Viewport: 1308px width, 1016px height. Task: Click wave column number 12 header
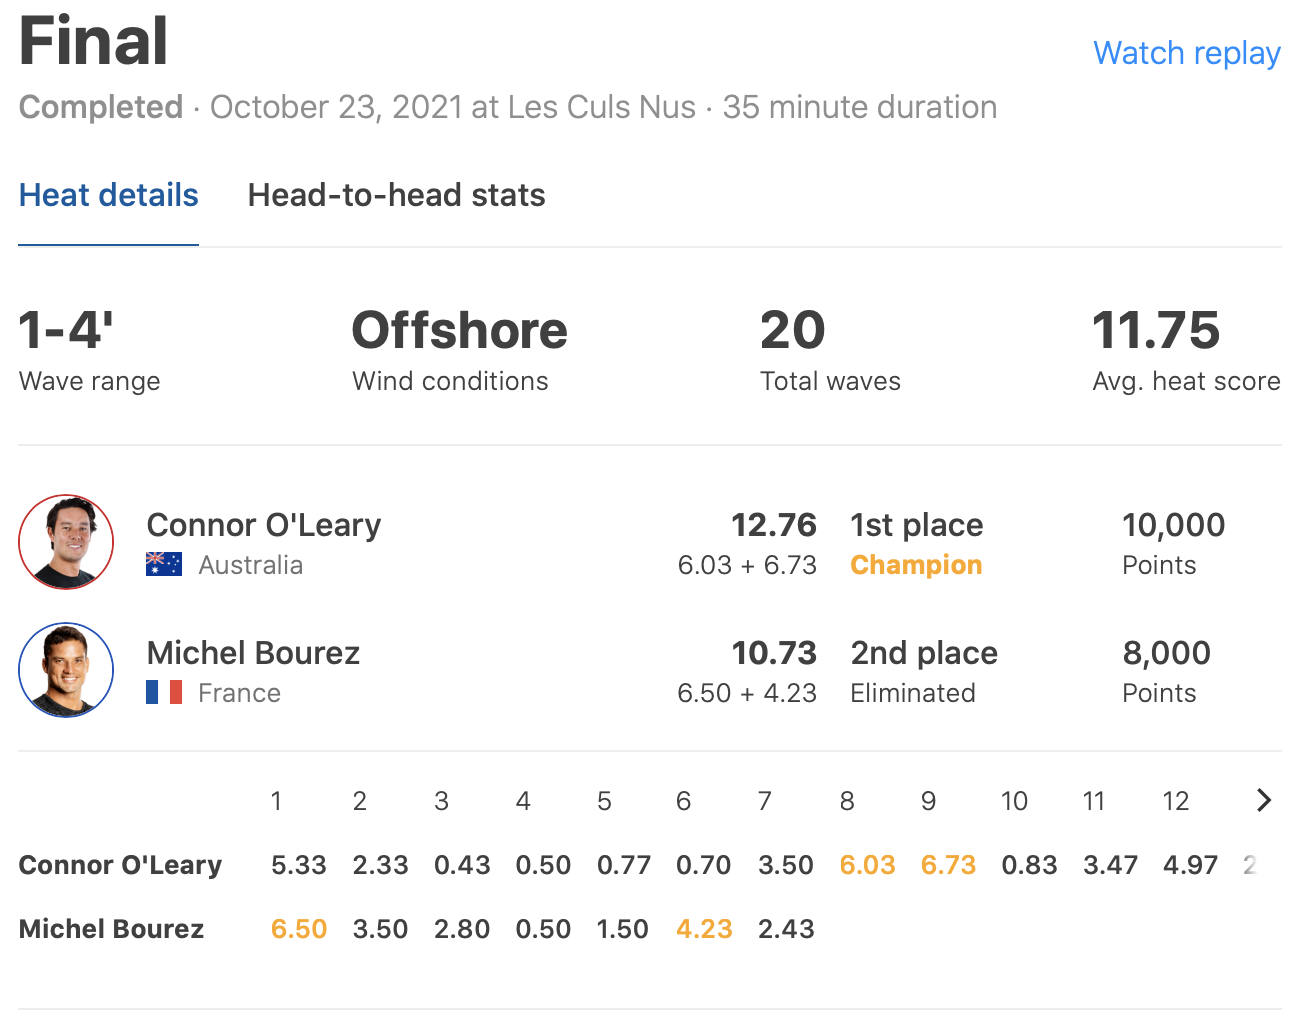[x=1176, y=801]
